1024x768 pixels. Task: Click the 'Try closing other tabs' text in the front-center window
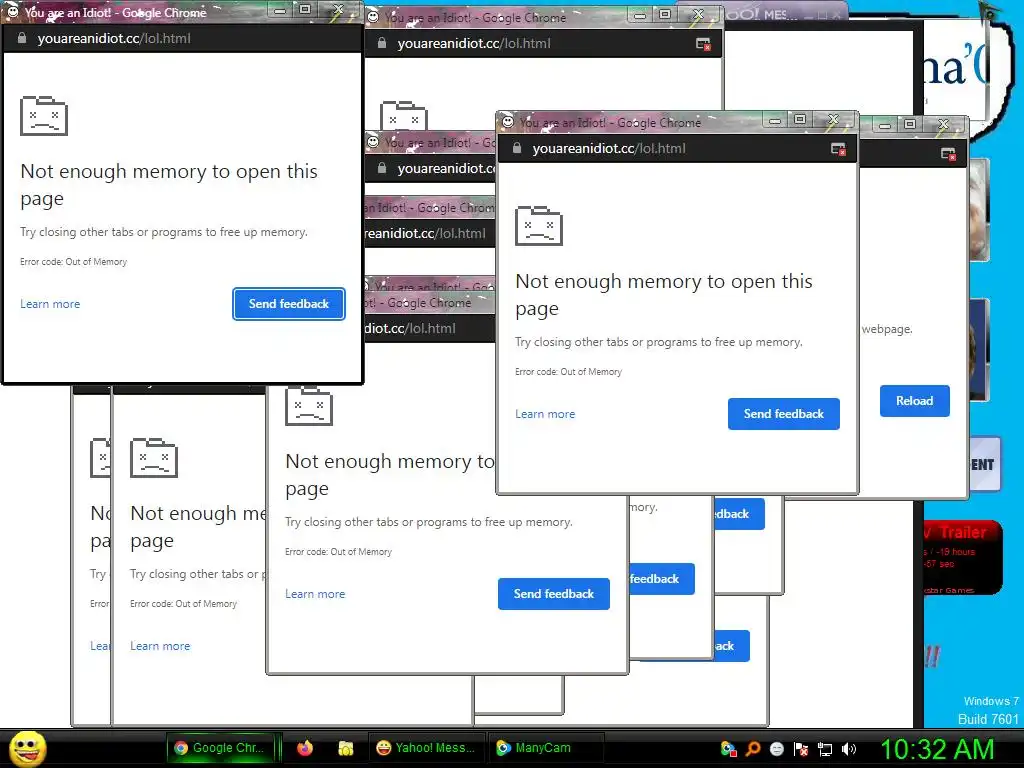coord(659,342)
